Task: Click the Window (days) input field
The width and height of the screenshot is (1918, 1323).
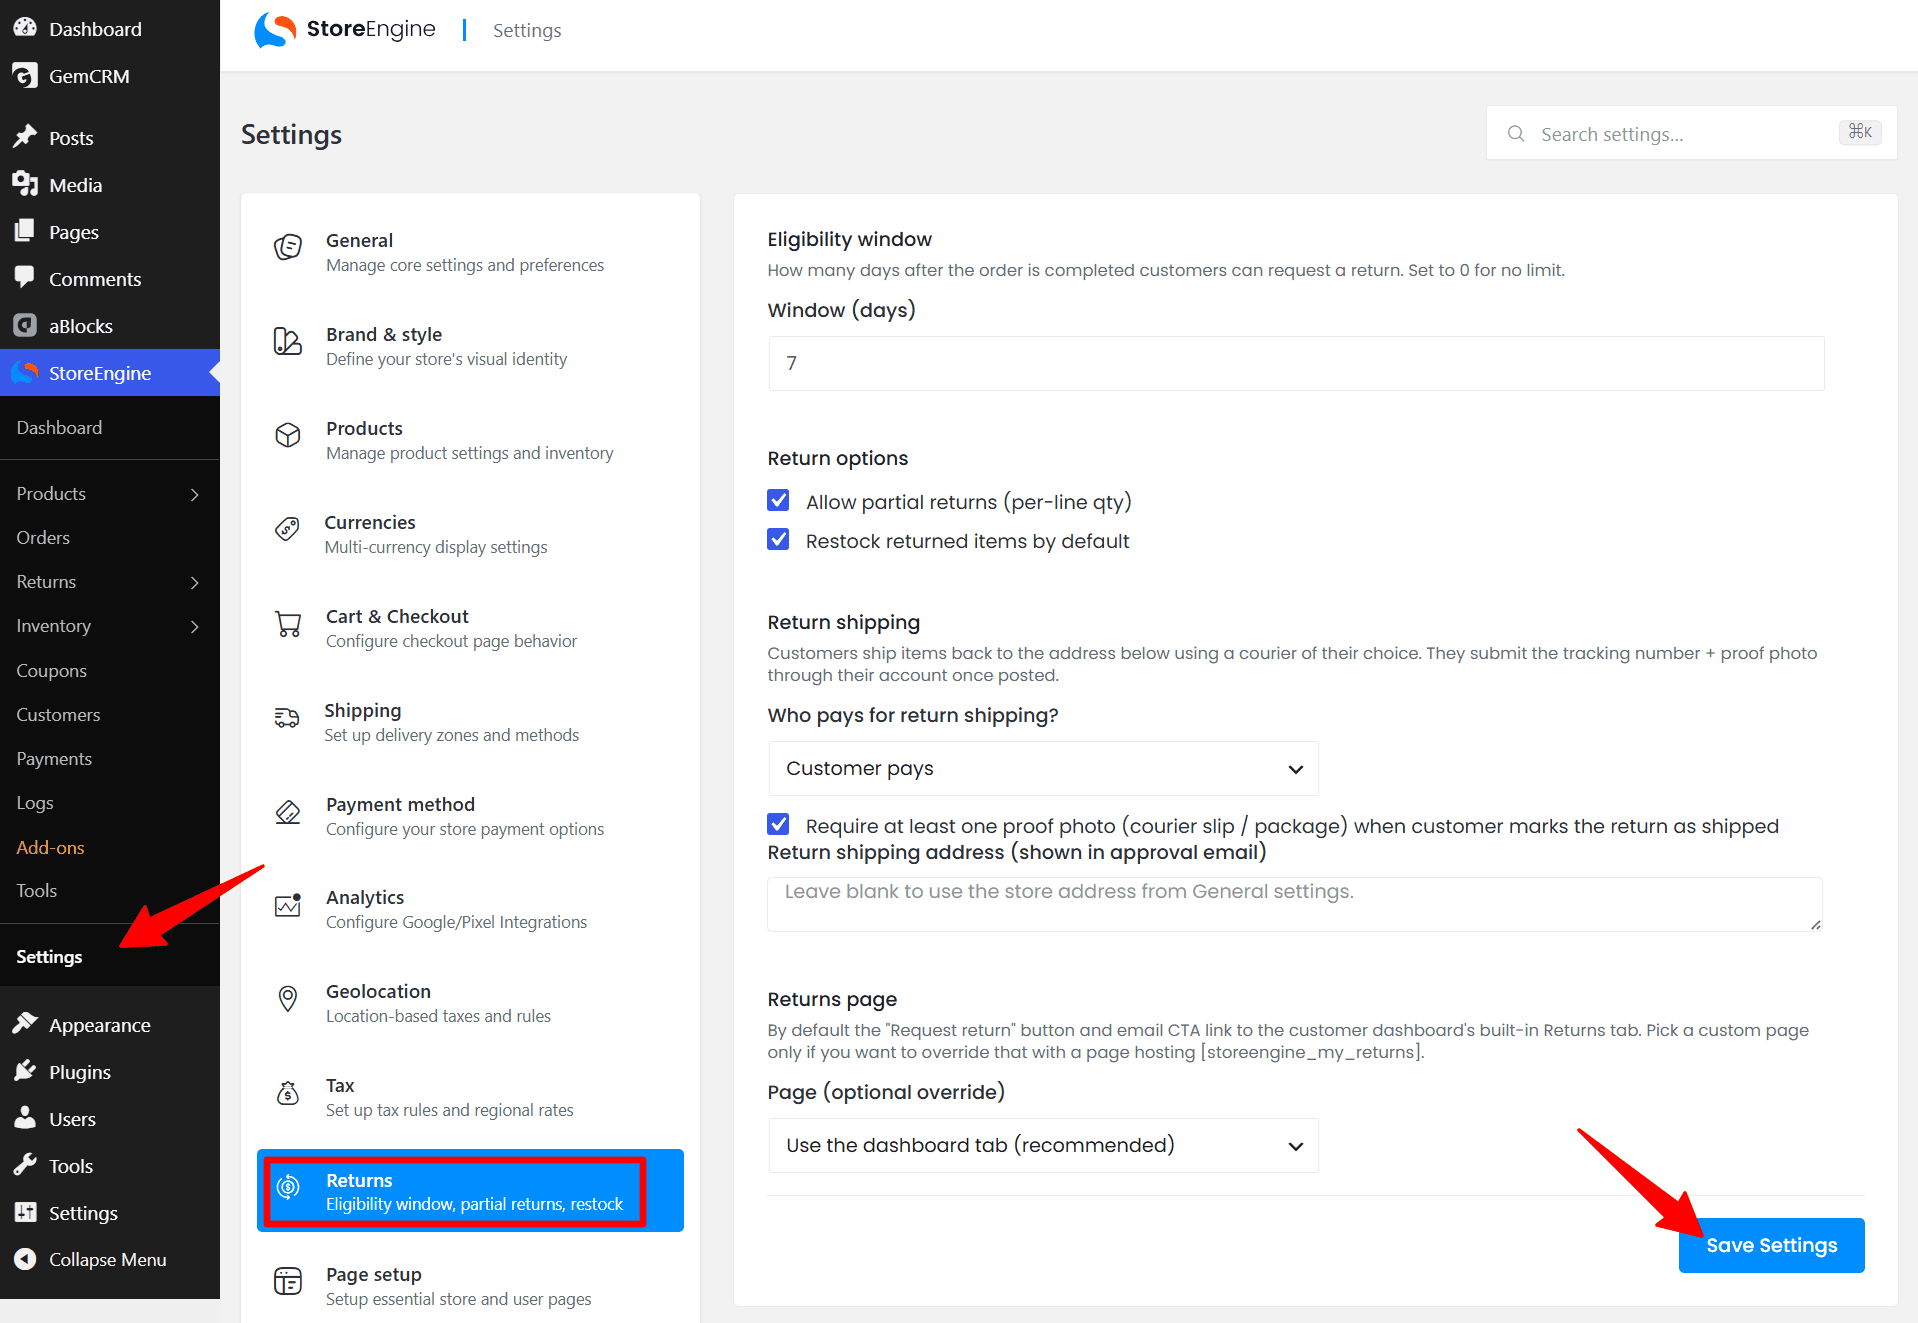Action: pyautogui.click(x=1296, y=363)
